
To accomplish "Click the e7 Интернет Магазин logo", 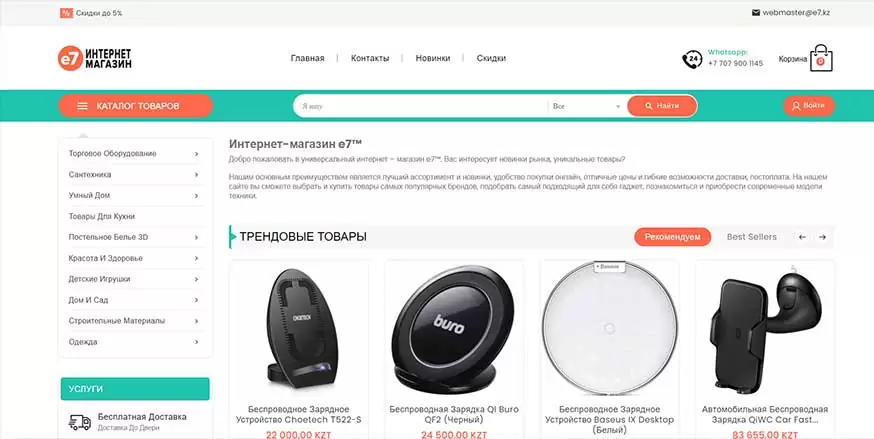I will pyautogui.click(x=95, y=58).
